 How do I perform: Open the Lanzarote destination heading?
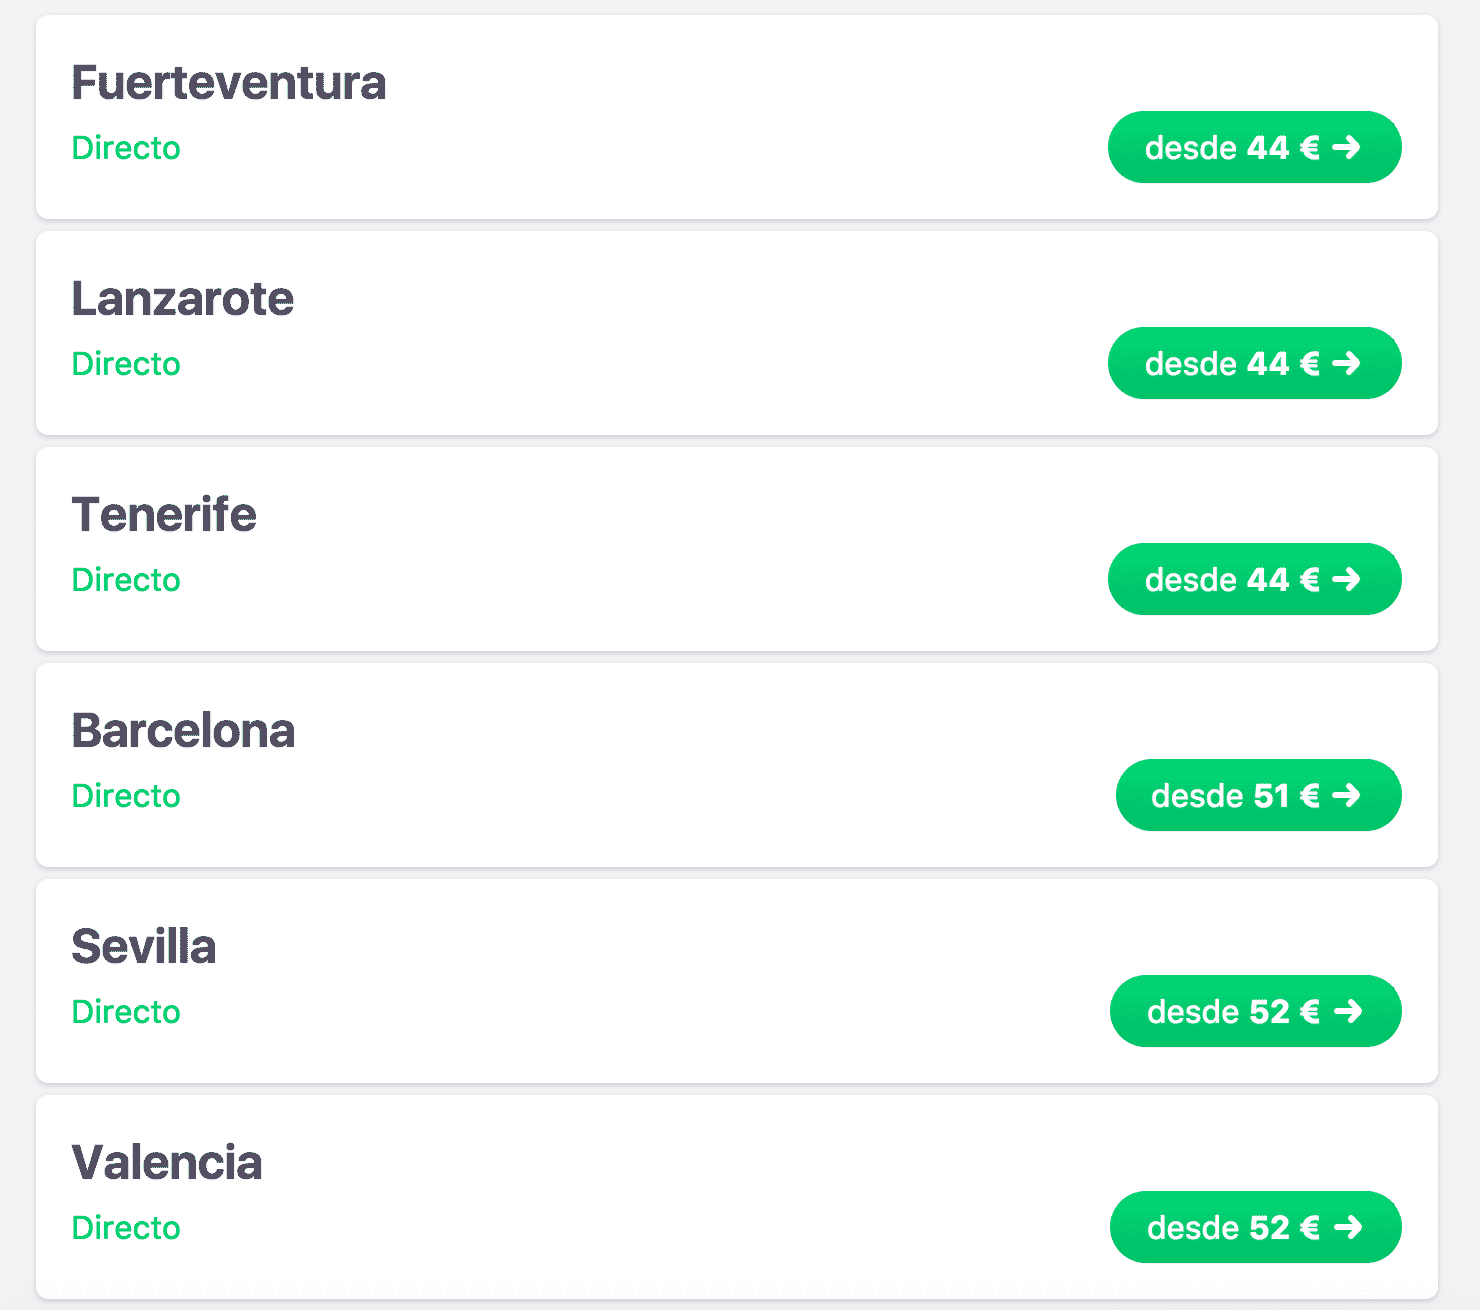click(x=182, y=299)
